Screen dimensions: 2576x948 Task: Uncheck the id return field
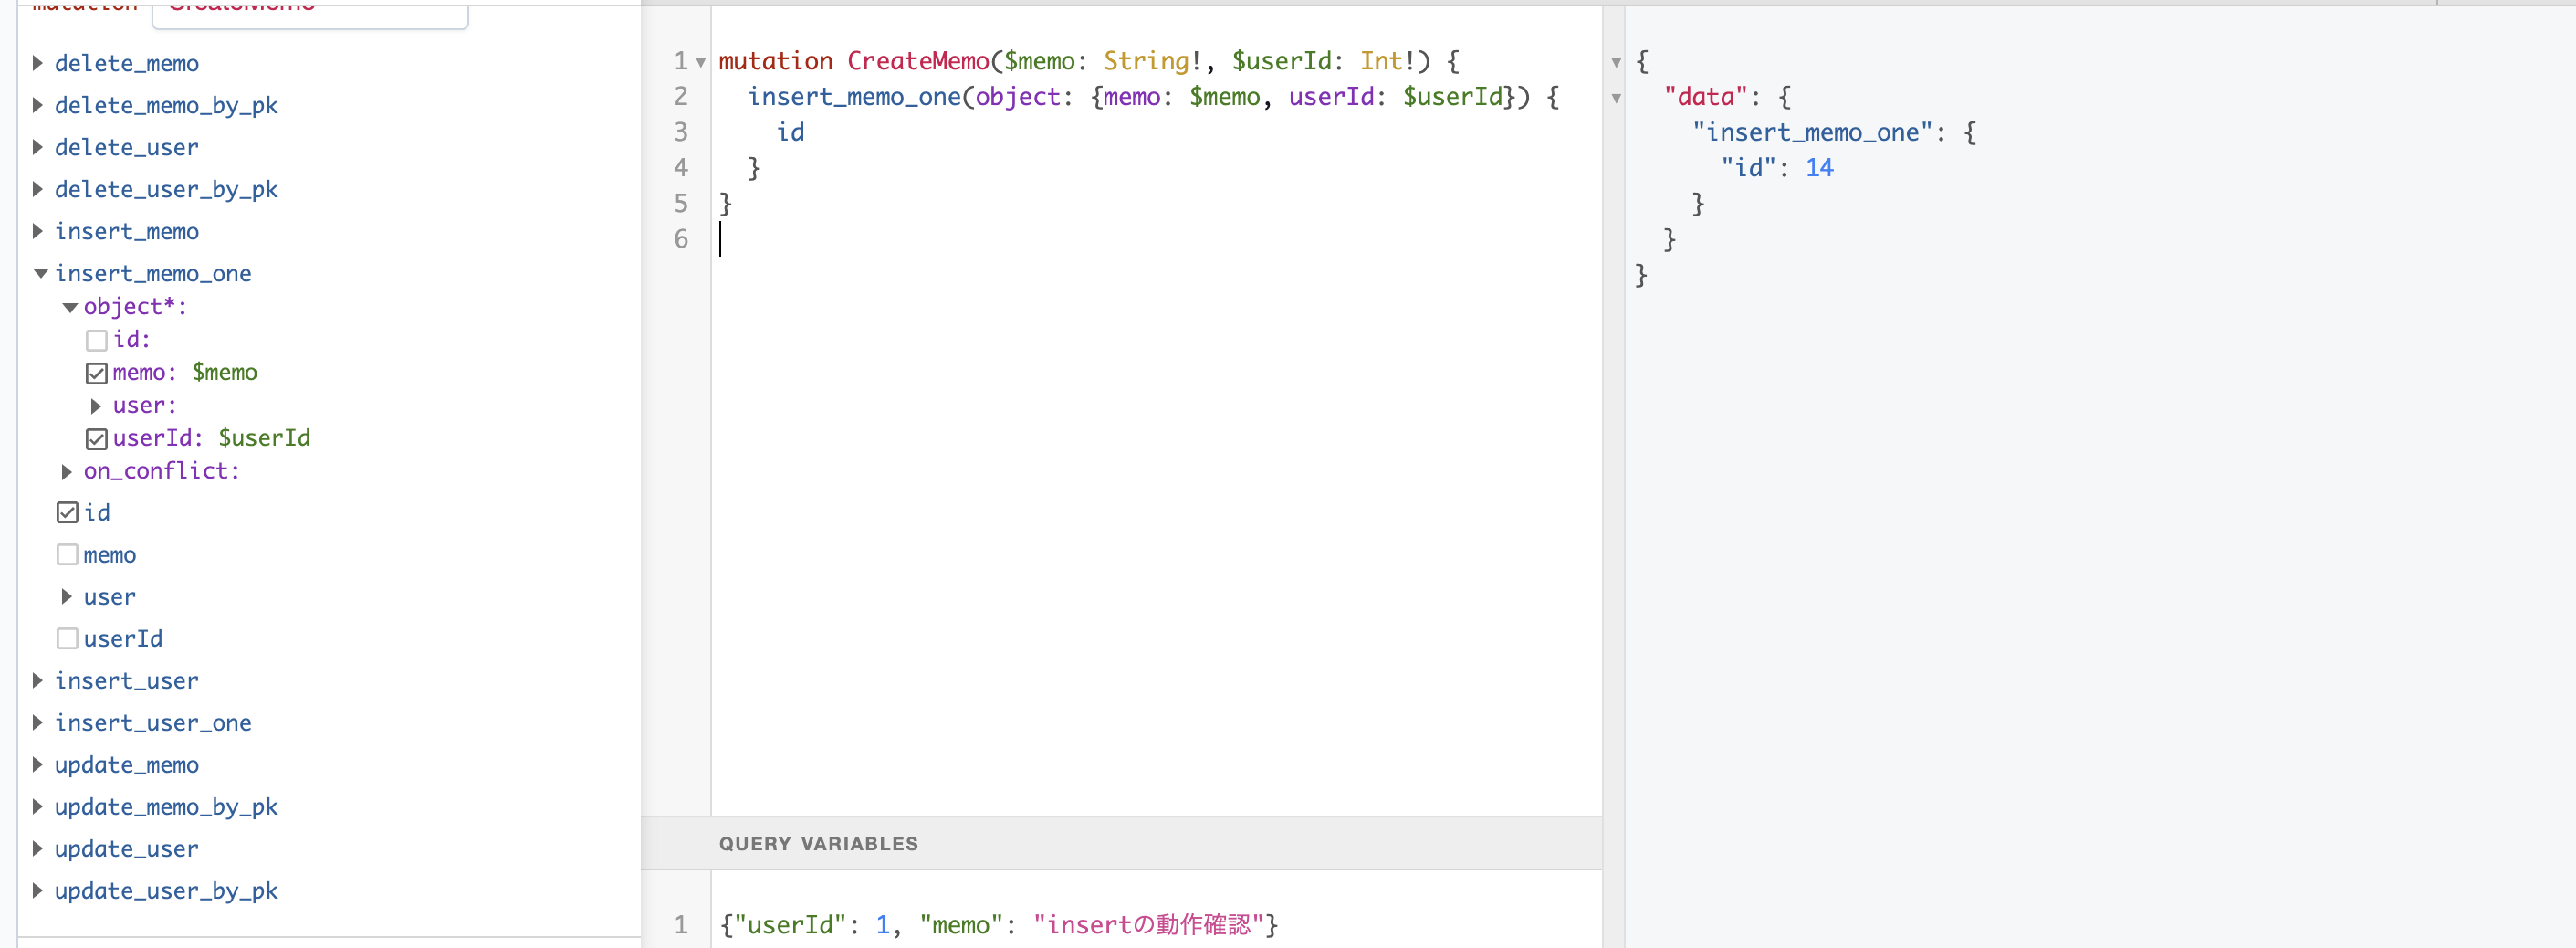[x=68, y=513]
